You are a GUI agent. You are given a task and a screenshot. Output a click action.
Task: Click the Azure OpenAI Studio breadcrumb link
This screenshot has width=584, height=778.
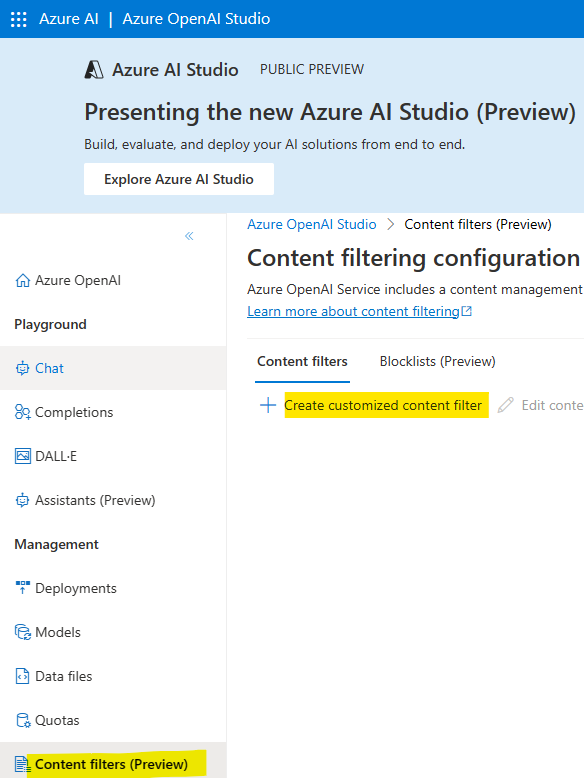pos(312,224)
